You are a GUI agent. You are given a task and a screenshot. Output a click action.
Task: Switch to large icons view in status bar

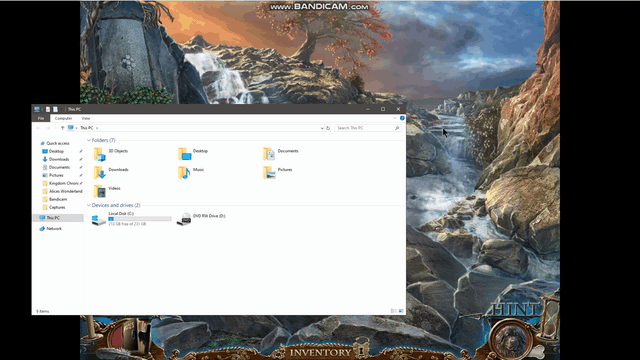(x=401, y=311)
